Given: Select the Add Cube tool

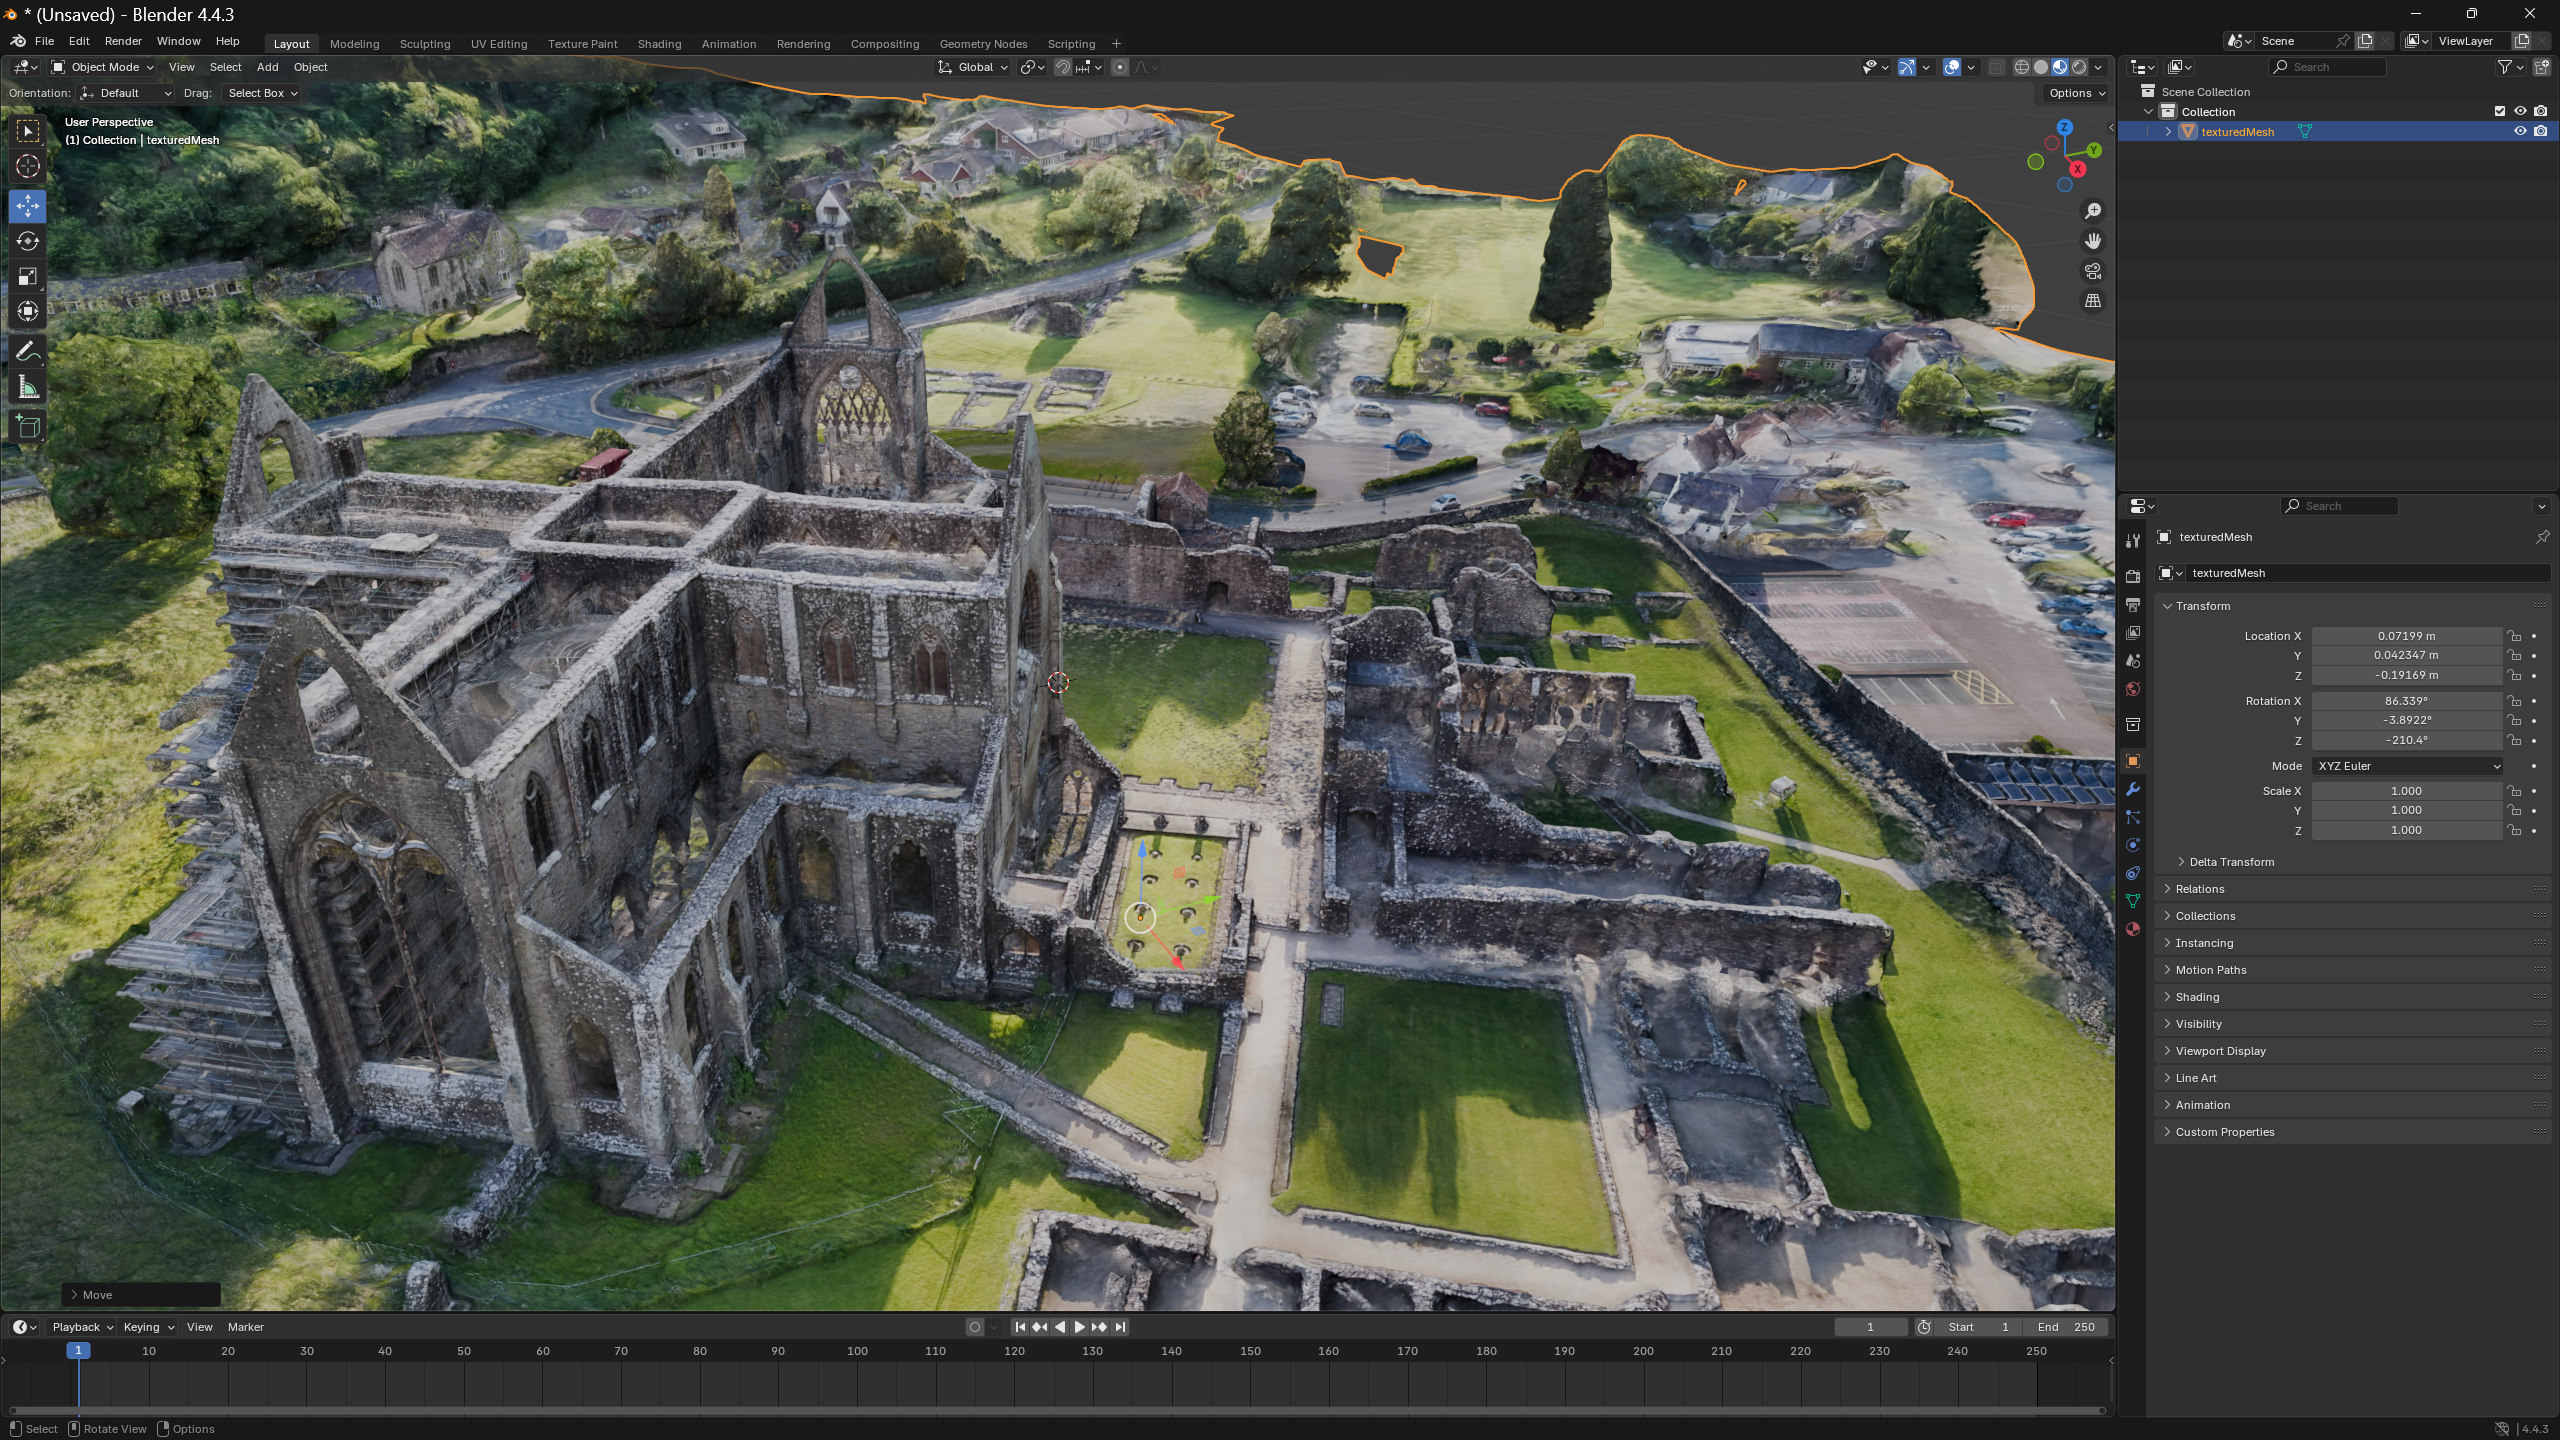Looking at the screenshot, I should (28, 427).
